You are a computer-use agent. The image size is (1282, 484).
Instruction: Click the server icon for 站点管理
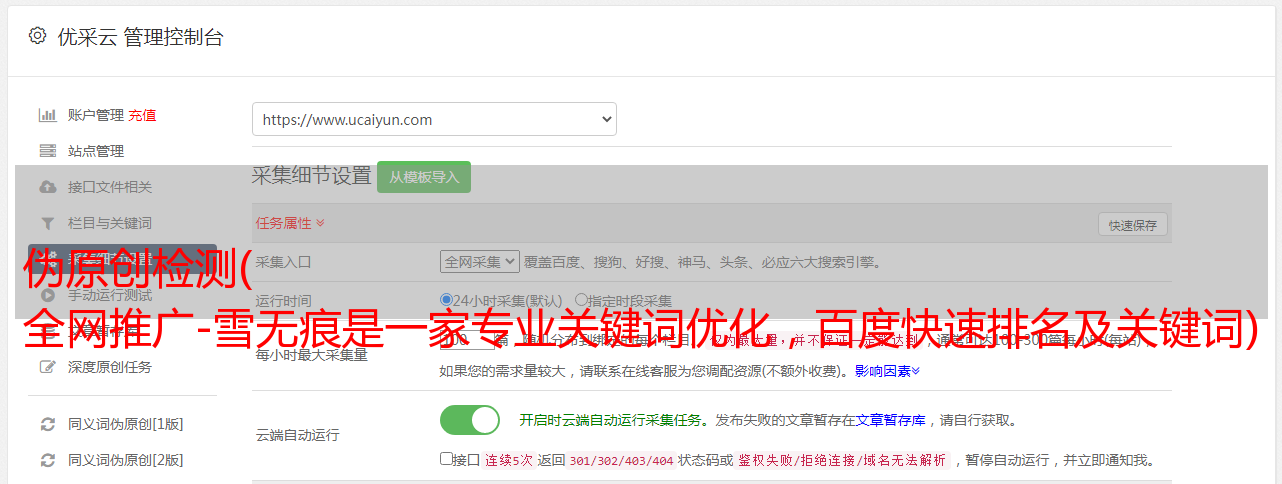pyautogui.click(x=47, y=151)
